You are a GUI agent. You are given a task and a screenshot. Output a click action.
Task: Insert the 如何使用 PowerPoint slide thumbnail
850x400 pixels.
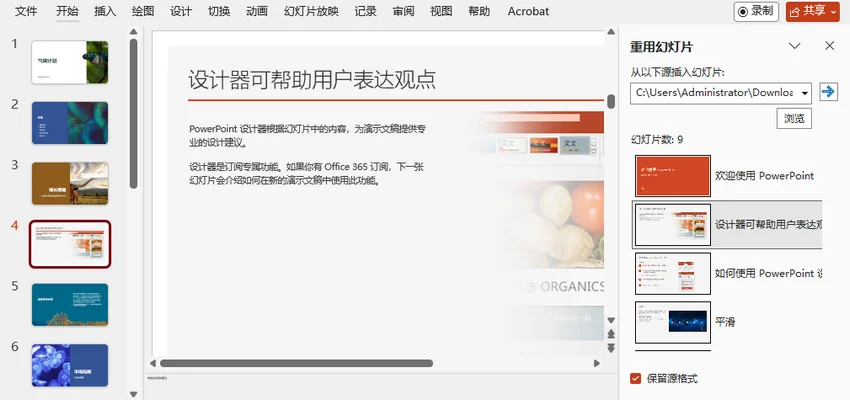click(673, 274)
